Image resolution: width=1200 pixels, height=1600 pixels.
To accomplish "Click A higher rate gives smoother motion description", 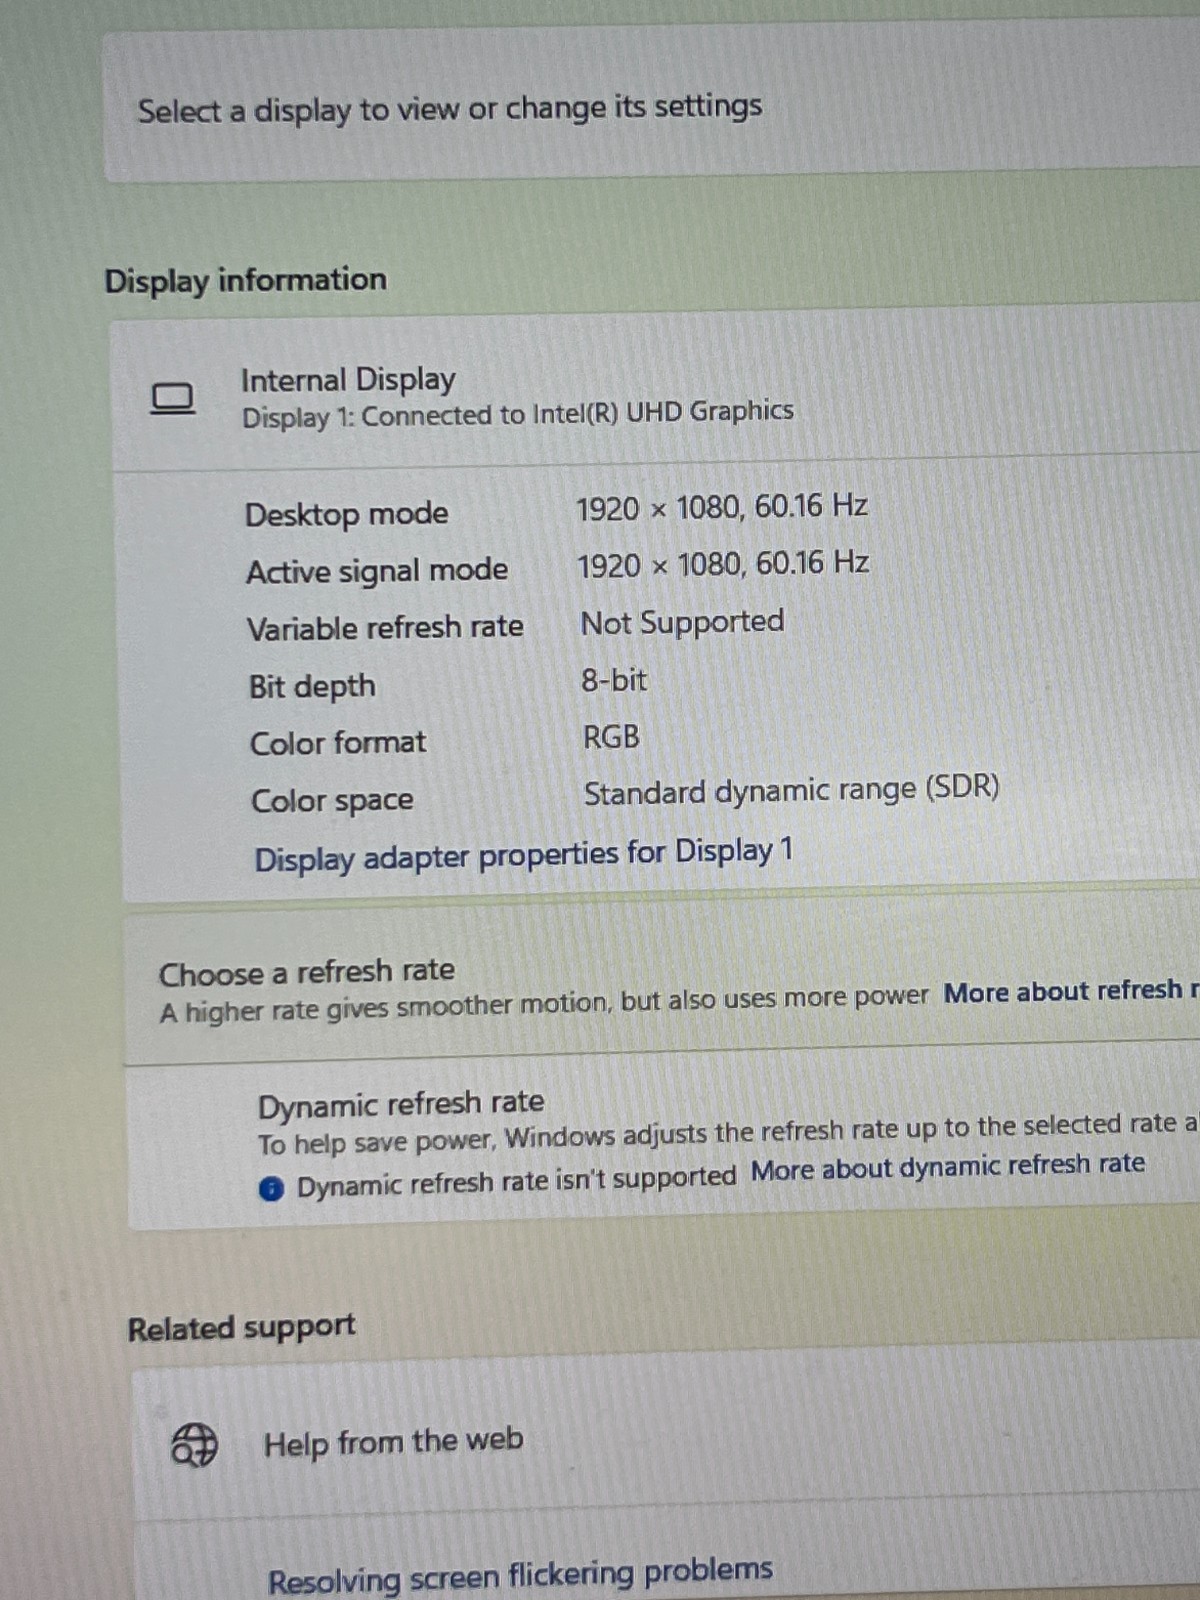I will tap(544, 1005).
